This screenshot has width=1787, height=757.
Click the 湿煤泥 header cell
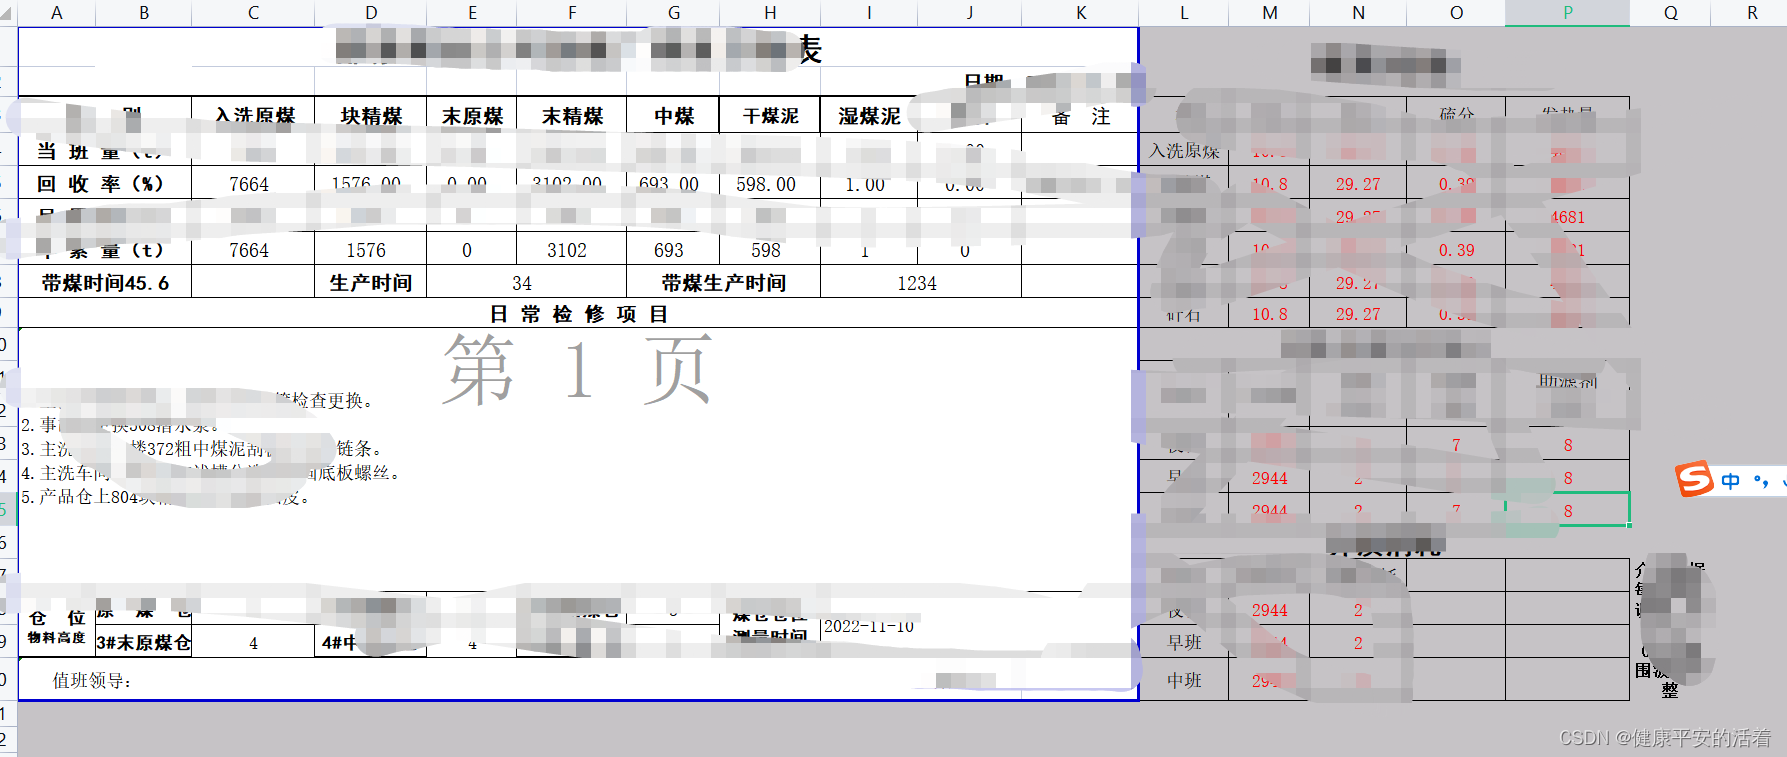(x=869, y=116)
